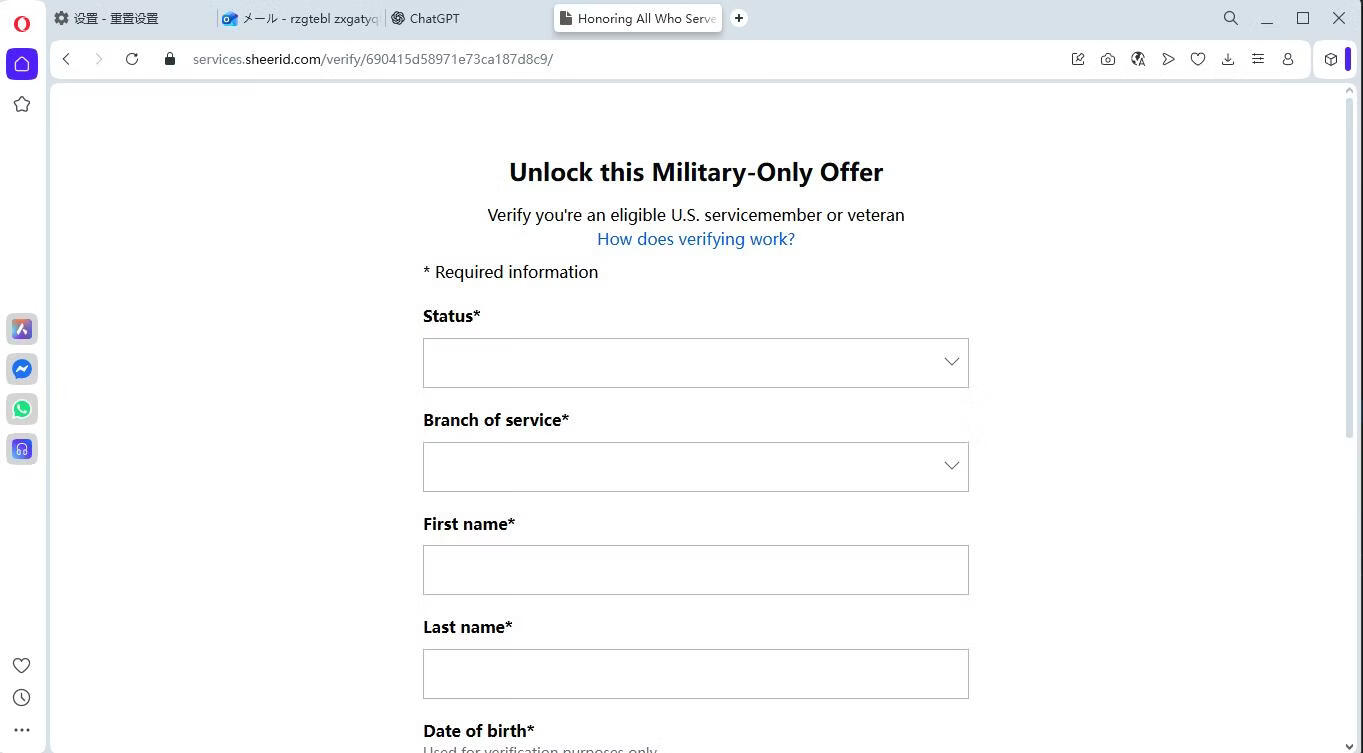
Task: Expand the Branch of service dropdown
Action: pos(695,467)
